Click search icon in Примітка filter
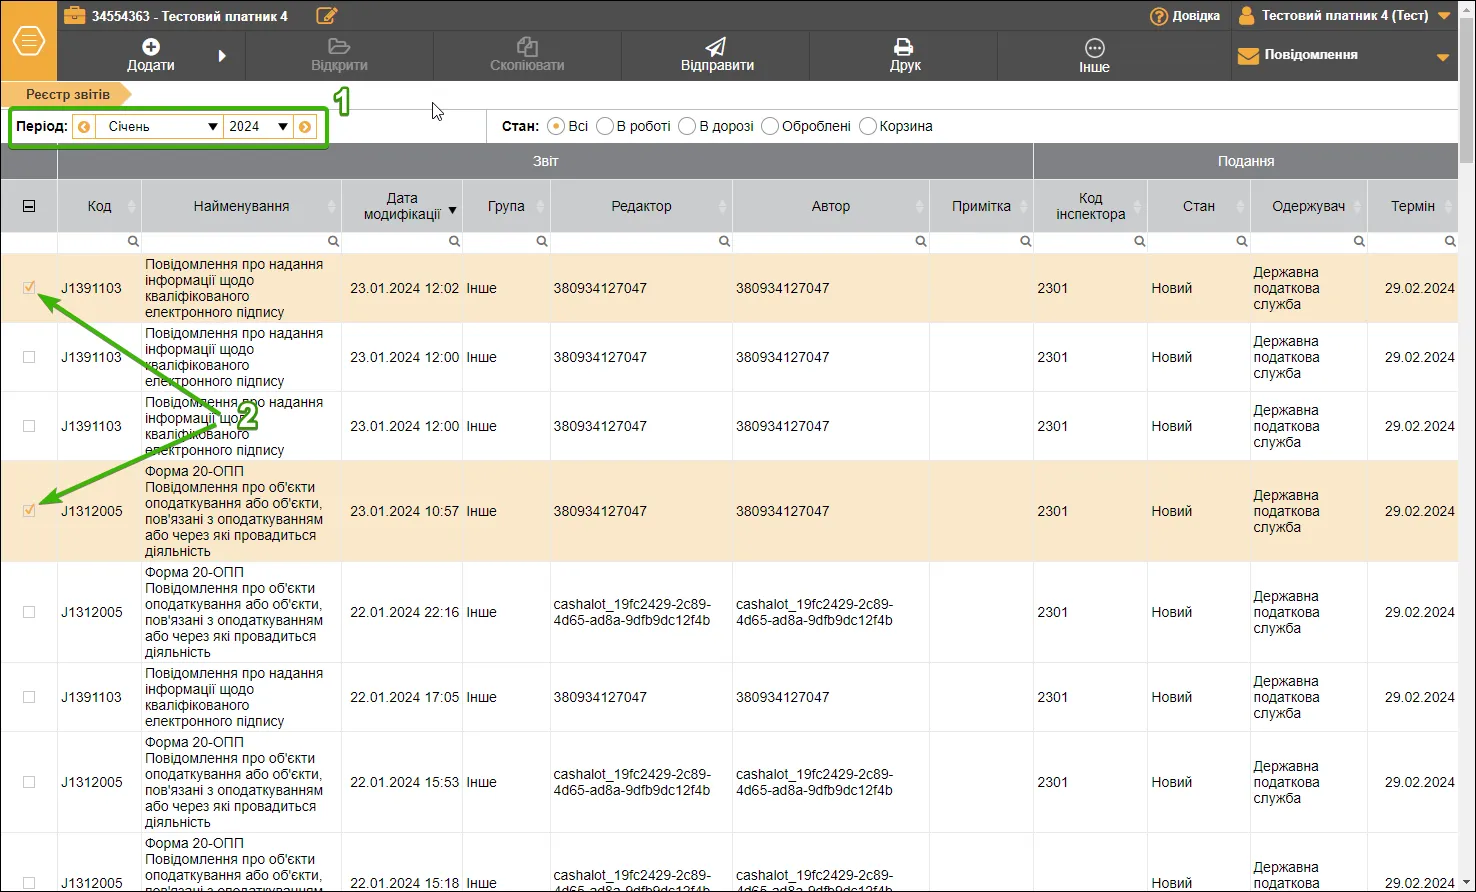This screenshot has height=892, width=1476. 1025,242
